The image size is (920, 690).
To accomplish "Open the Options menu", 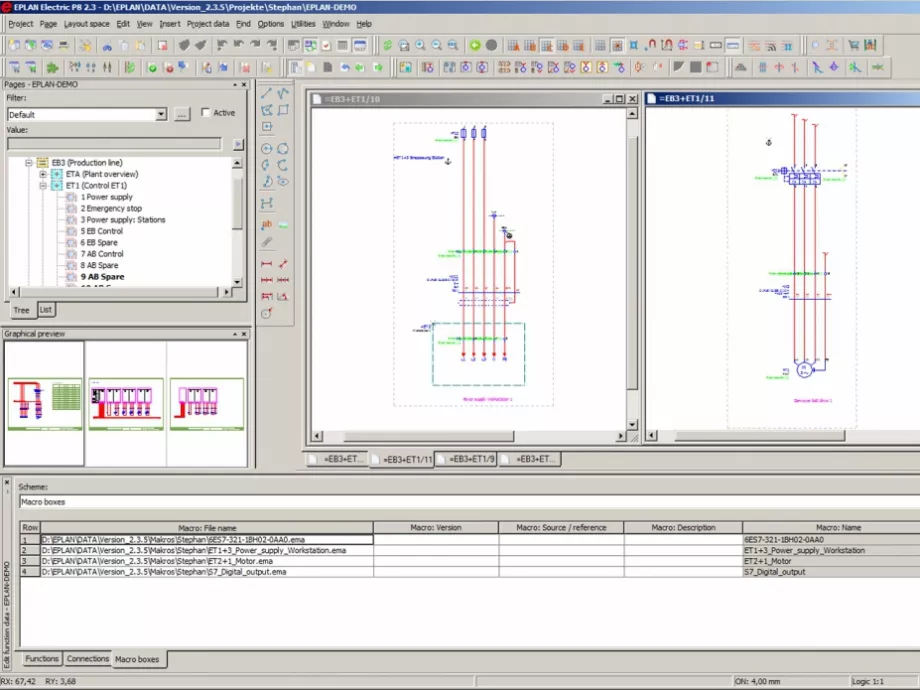I will [270, 24].
